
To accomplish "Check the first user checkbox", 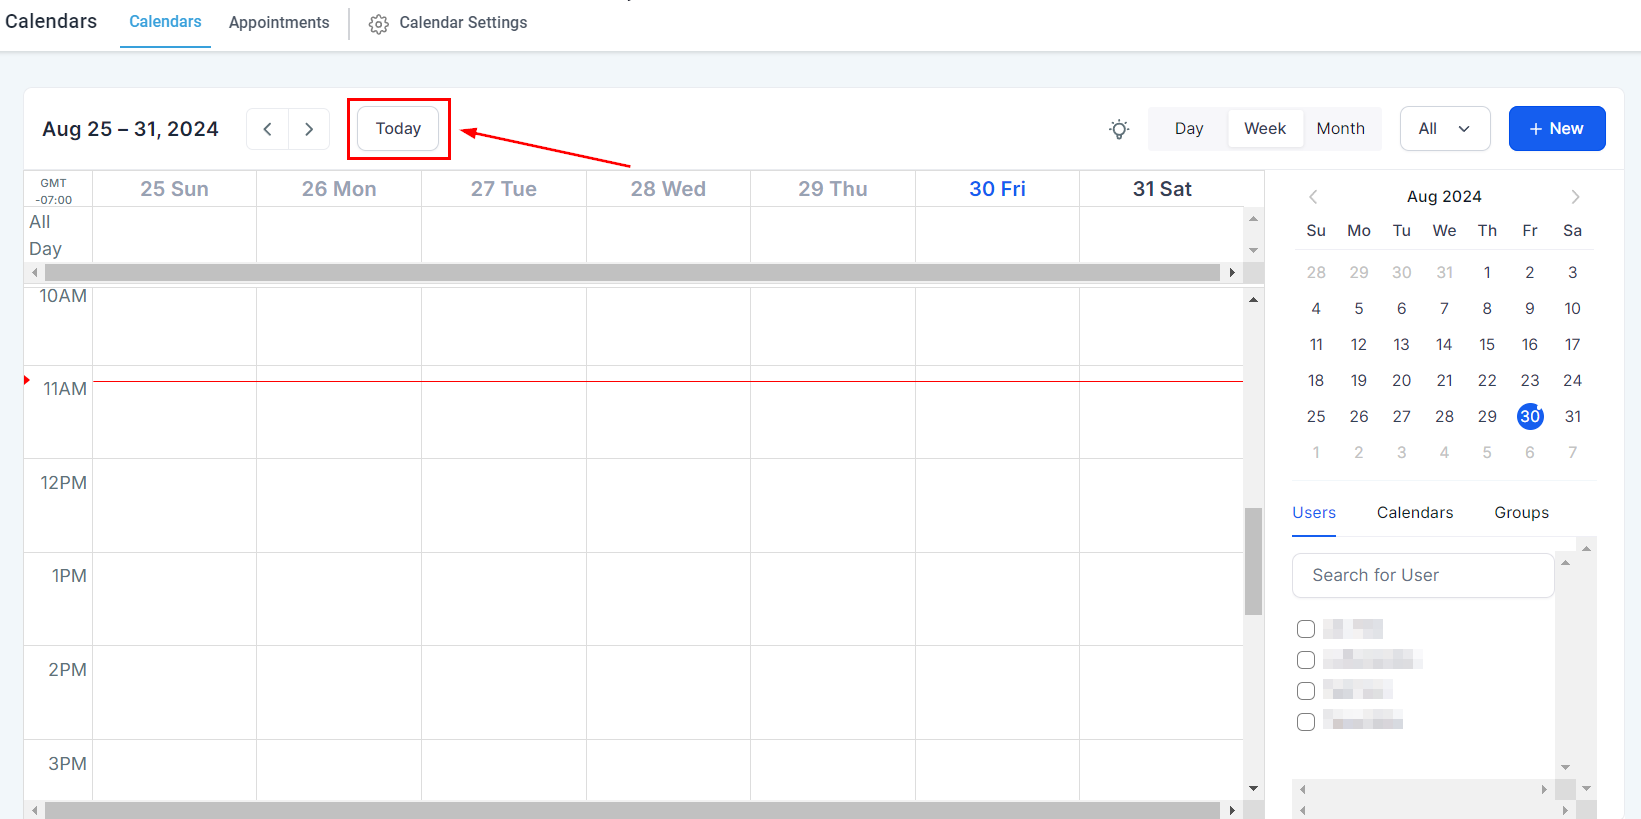I will tap(1306, 629).
